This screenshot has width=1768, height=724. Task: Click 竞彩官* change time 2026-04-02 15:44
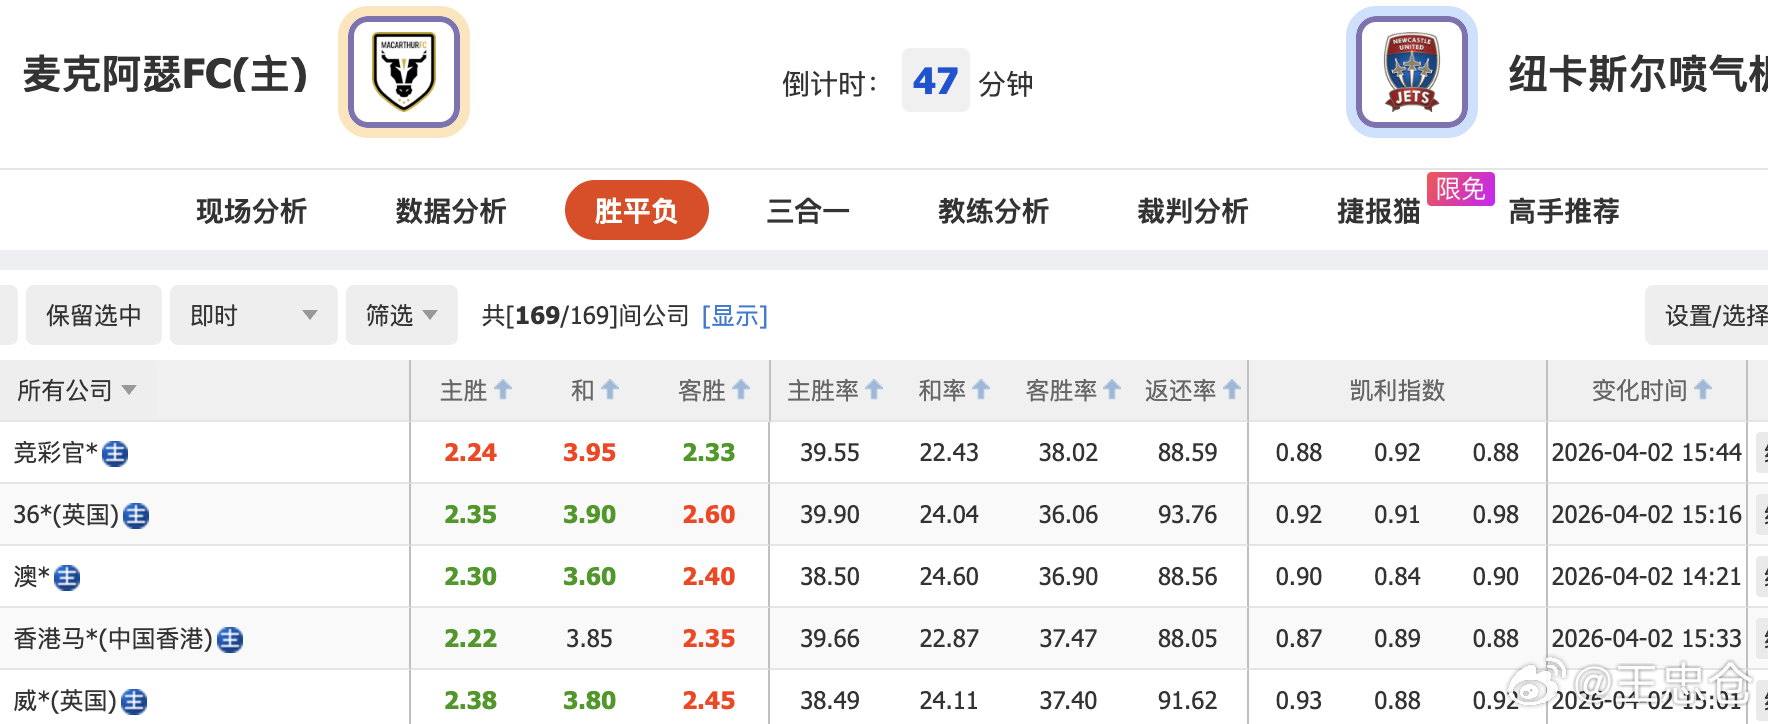[x=1646, y=453]
